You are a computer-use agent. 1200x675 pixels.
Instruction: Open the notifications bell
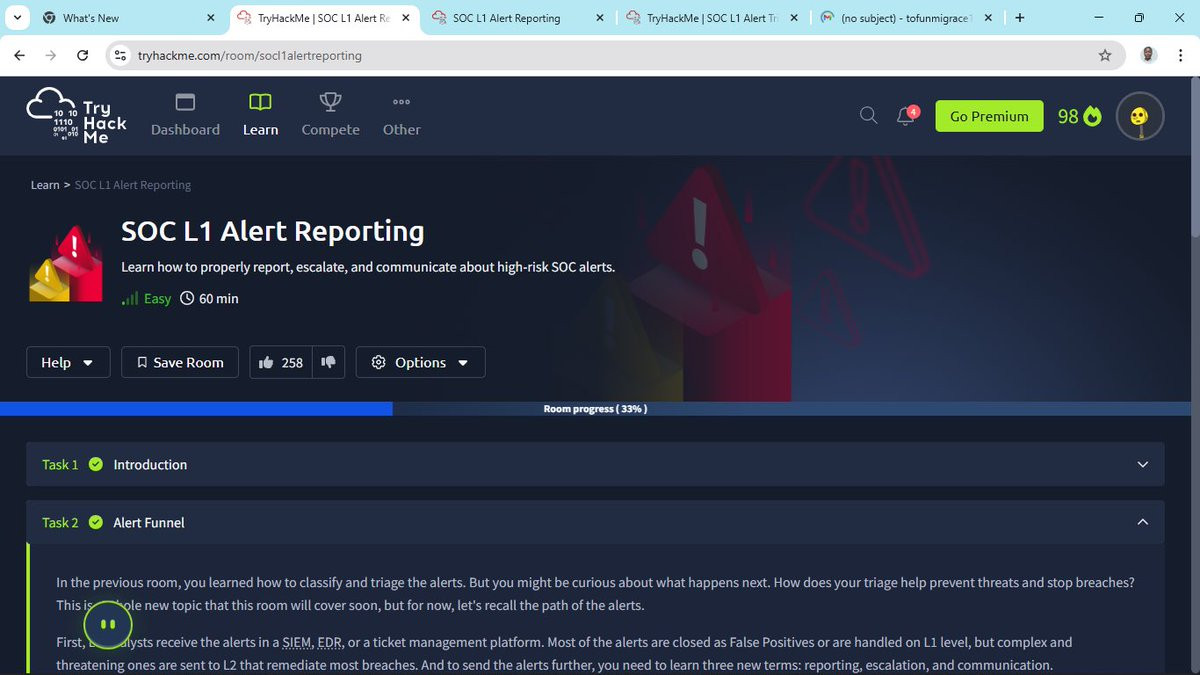[x=906, y=116]
